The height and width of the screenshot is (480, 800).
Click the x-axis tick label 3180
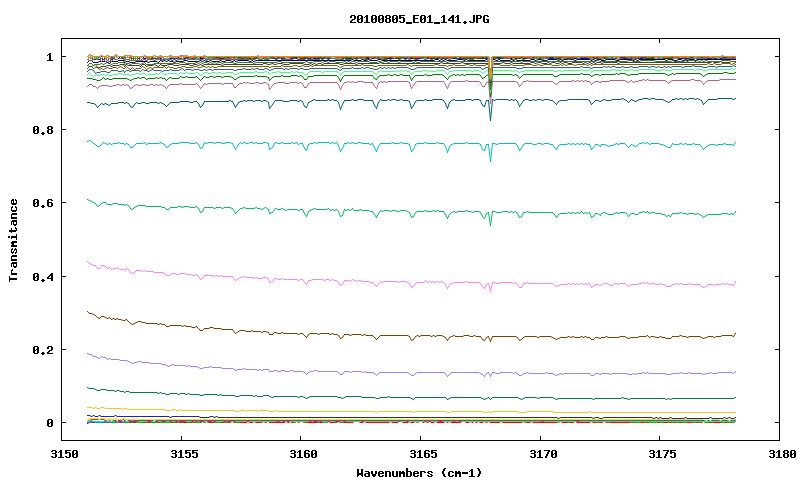pos(782,454)
